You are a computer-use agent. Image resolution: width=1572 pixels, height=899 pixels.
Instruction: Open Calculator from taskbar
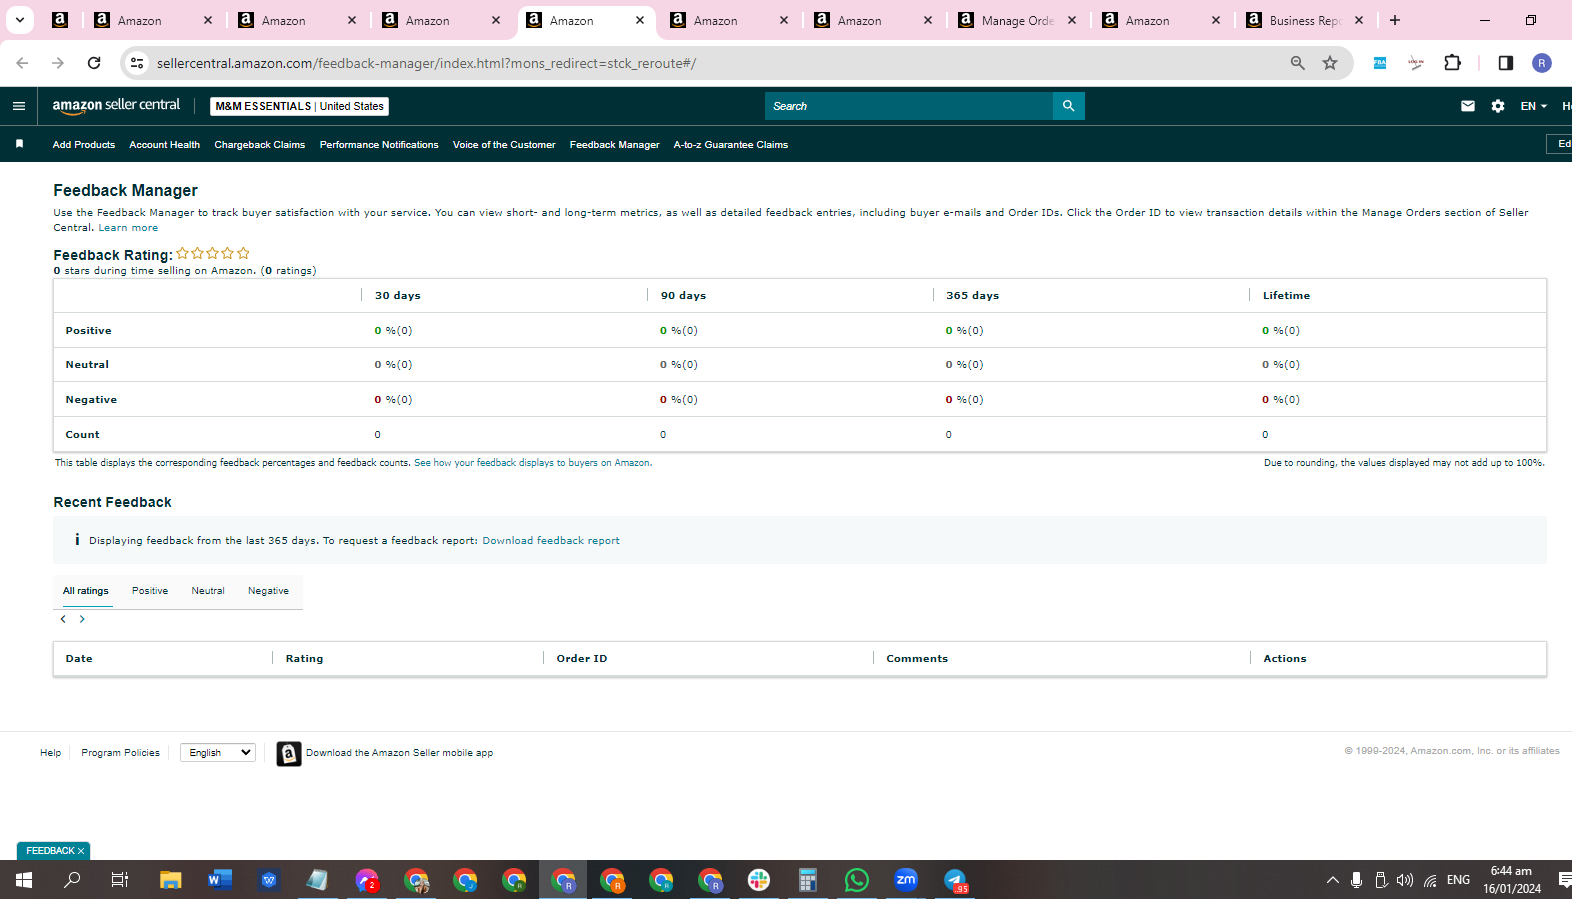808,880
